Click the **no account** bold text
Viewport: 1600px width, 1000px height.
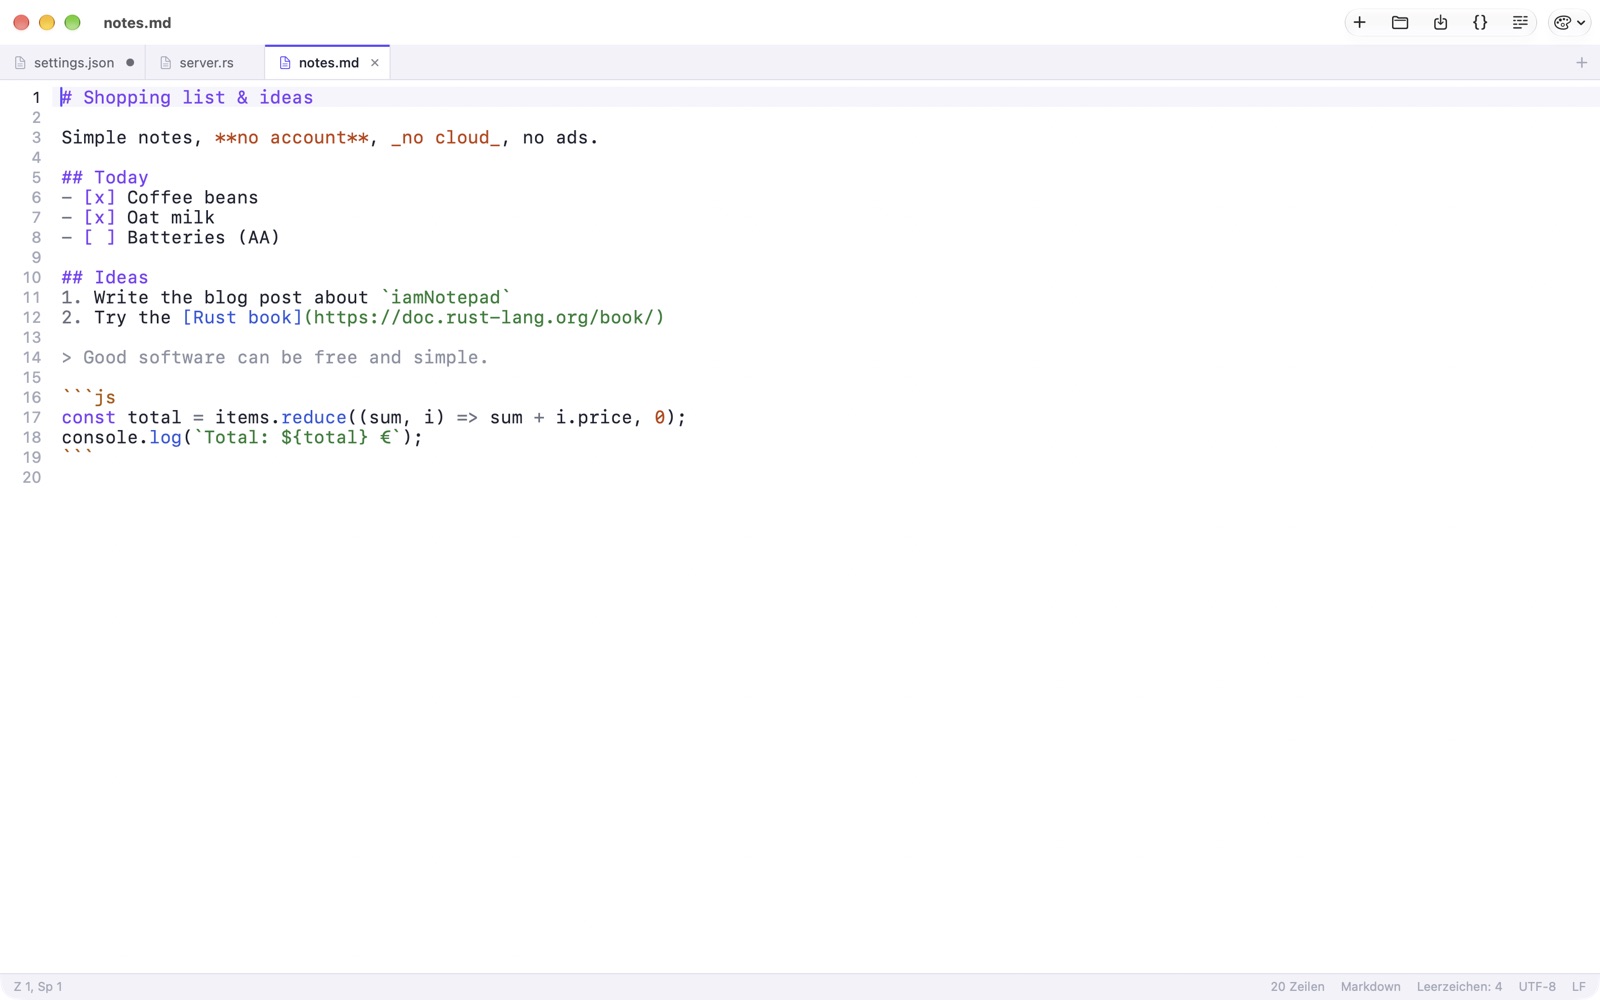coord(292,138)
